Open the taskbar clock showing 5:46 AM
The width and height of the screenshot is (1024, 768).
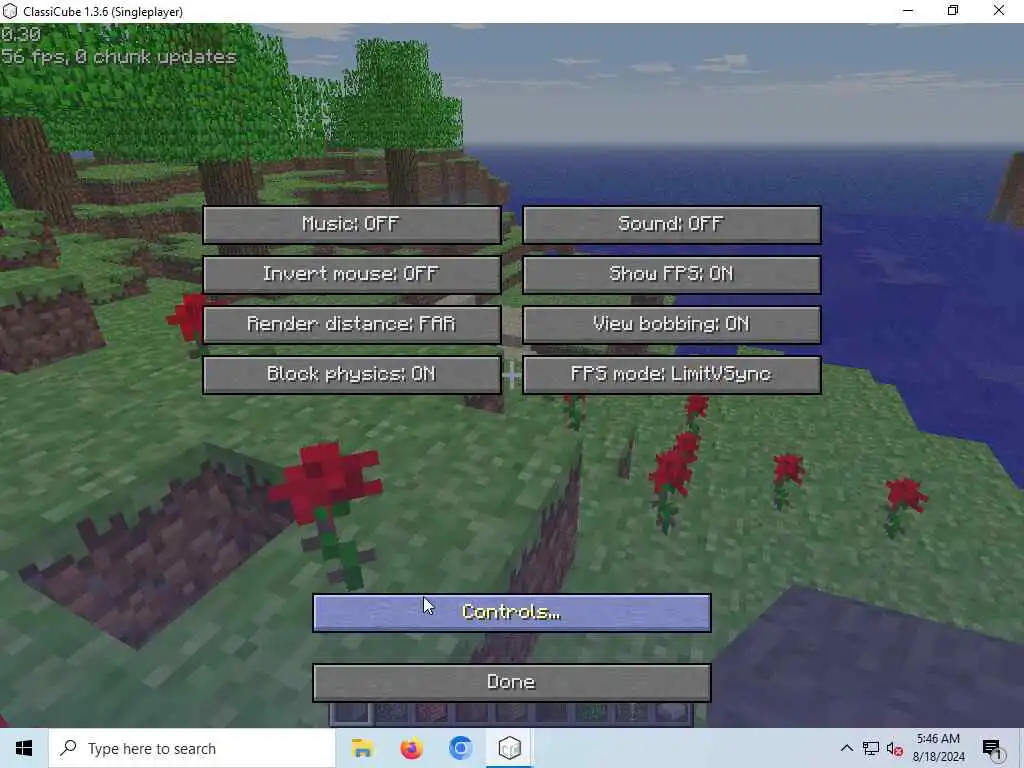click(938, 748)
